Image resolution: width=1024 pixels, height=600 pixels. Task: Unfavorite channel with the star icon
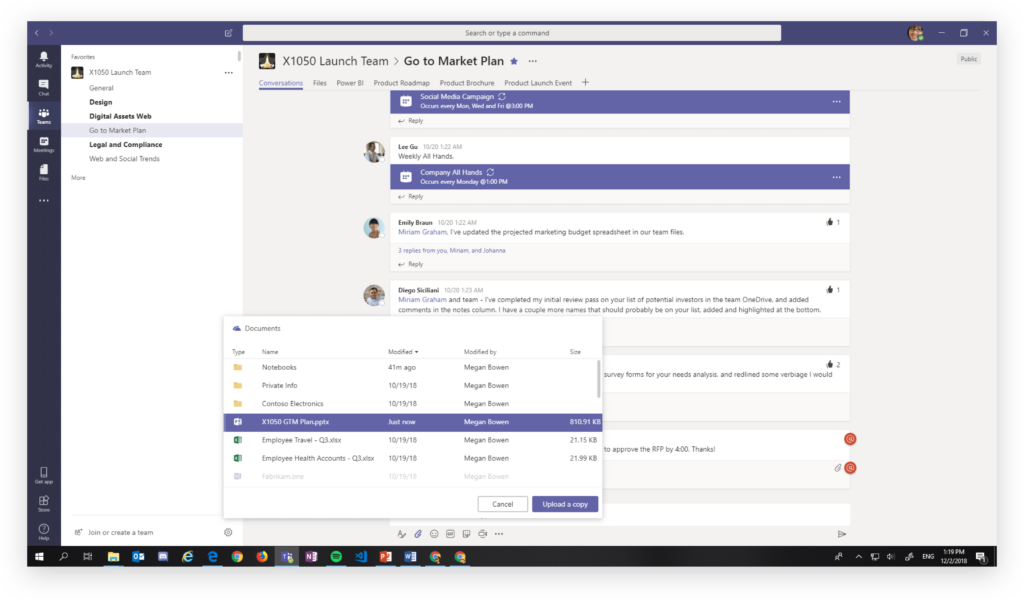[514, 61]
